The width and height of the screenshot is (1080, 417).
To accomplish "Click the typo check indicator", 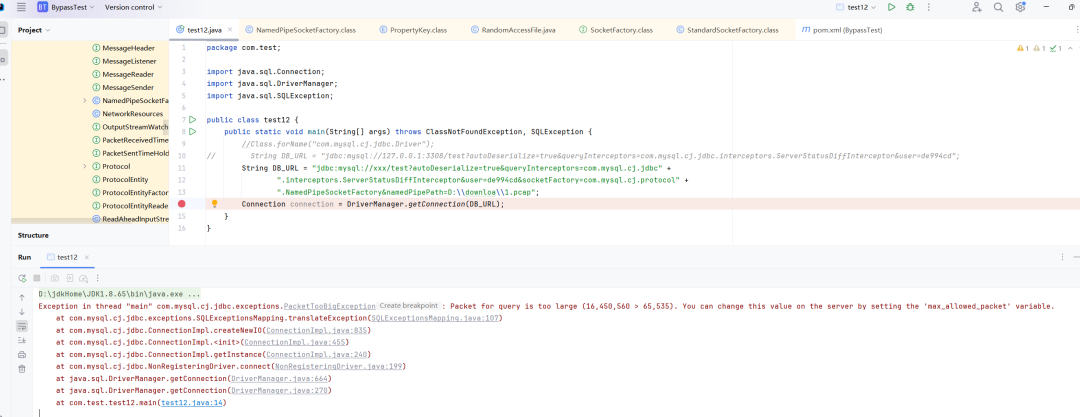I will click(x=1057, y=48).
